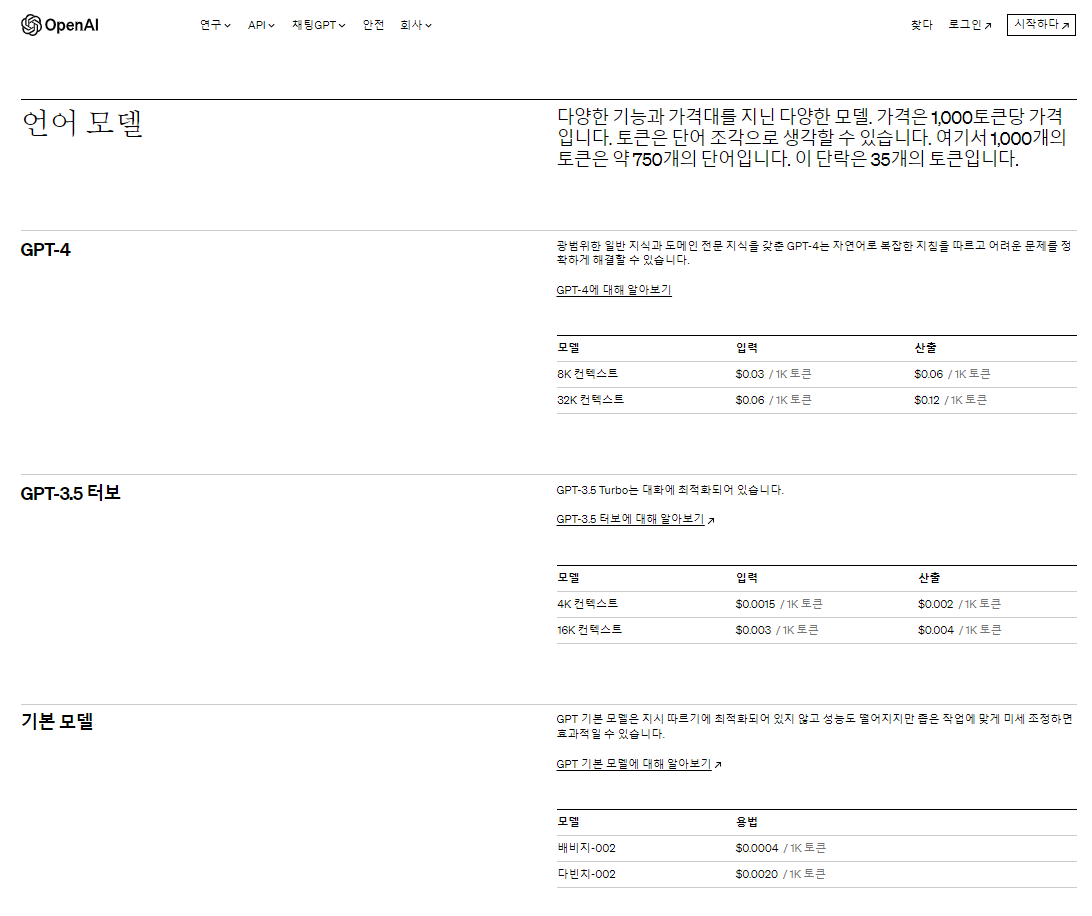This screenshot has width=1092, height=916.
Task: Select the $0.002 output price
Action: (935, 604)
